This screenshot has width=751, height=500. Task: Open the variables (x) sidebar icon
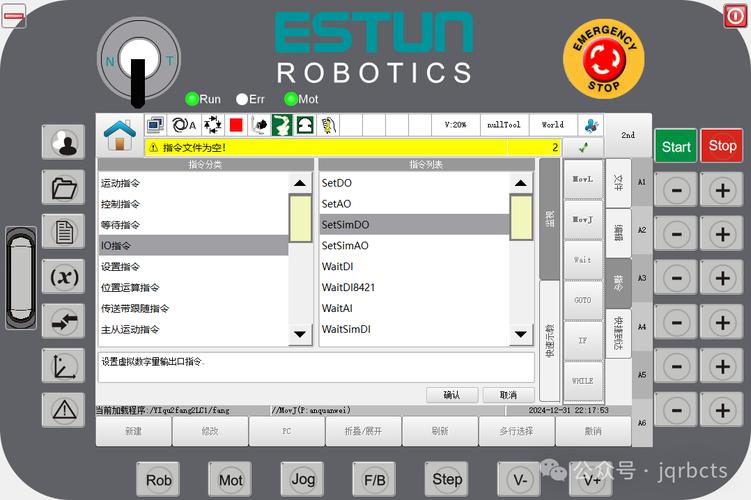click(x=64, y=276)
